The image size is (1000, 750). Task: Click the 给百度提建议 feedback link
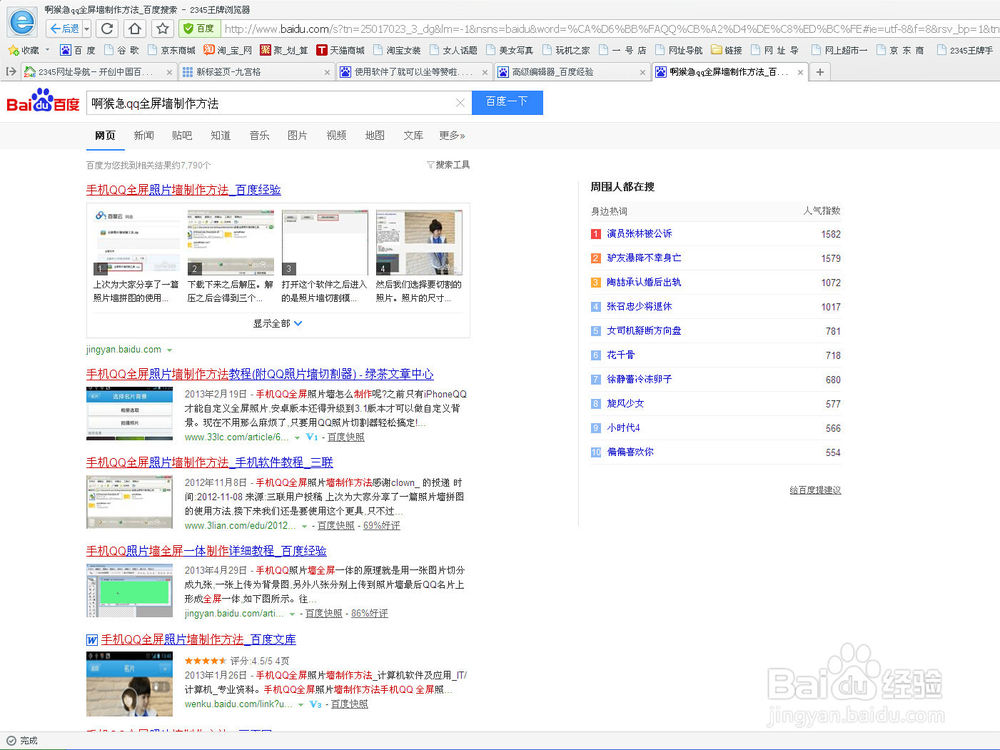coord(815,490)
